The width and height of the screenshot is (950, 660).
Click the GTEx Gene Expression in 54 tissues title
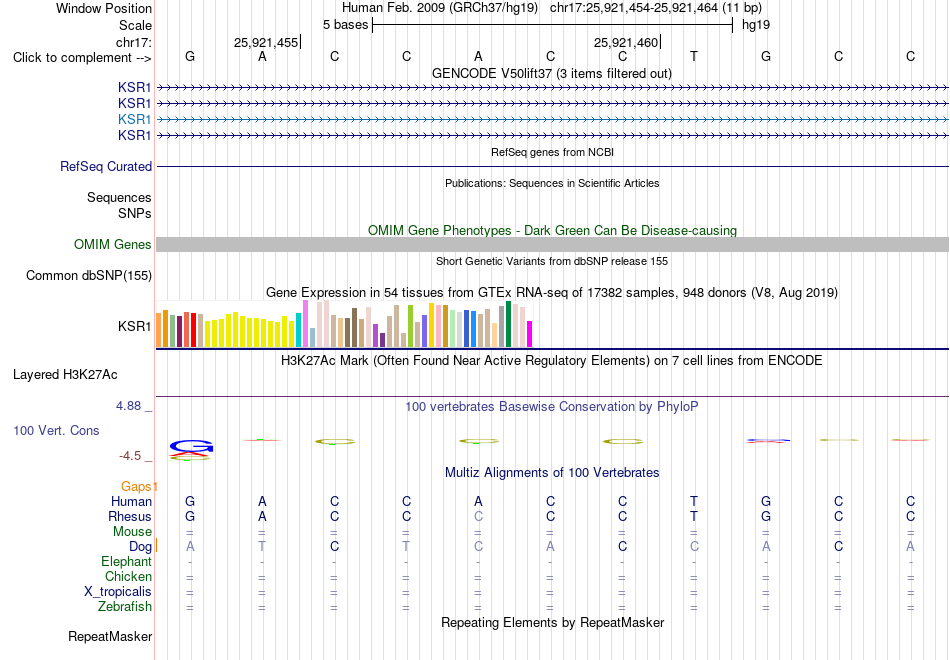coord(552,293)
